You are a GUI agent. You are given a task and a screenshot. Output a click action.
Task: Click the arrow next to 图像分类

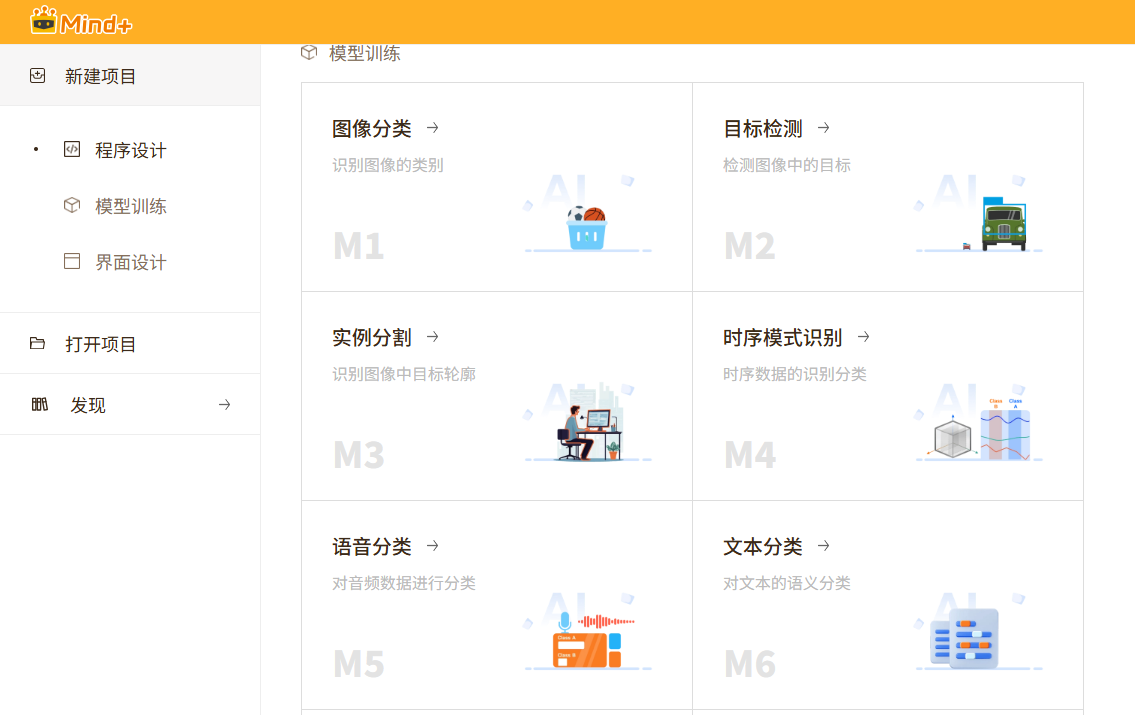(x=431, y=128)
